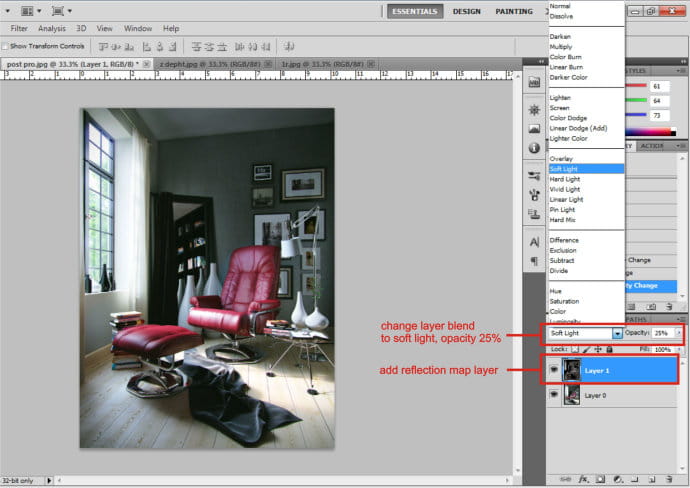Viewport: 690px width, 488px height.
Task: Open the Character panel icon
Action: click(534, 242)
